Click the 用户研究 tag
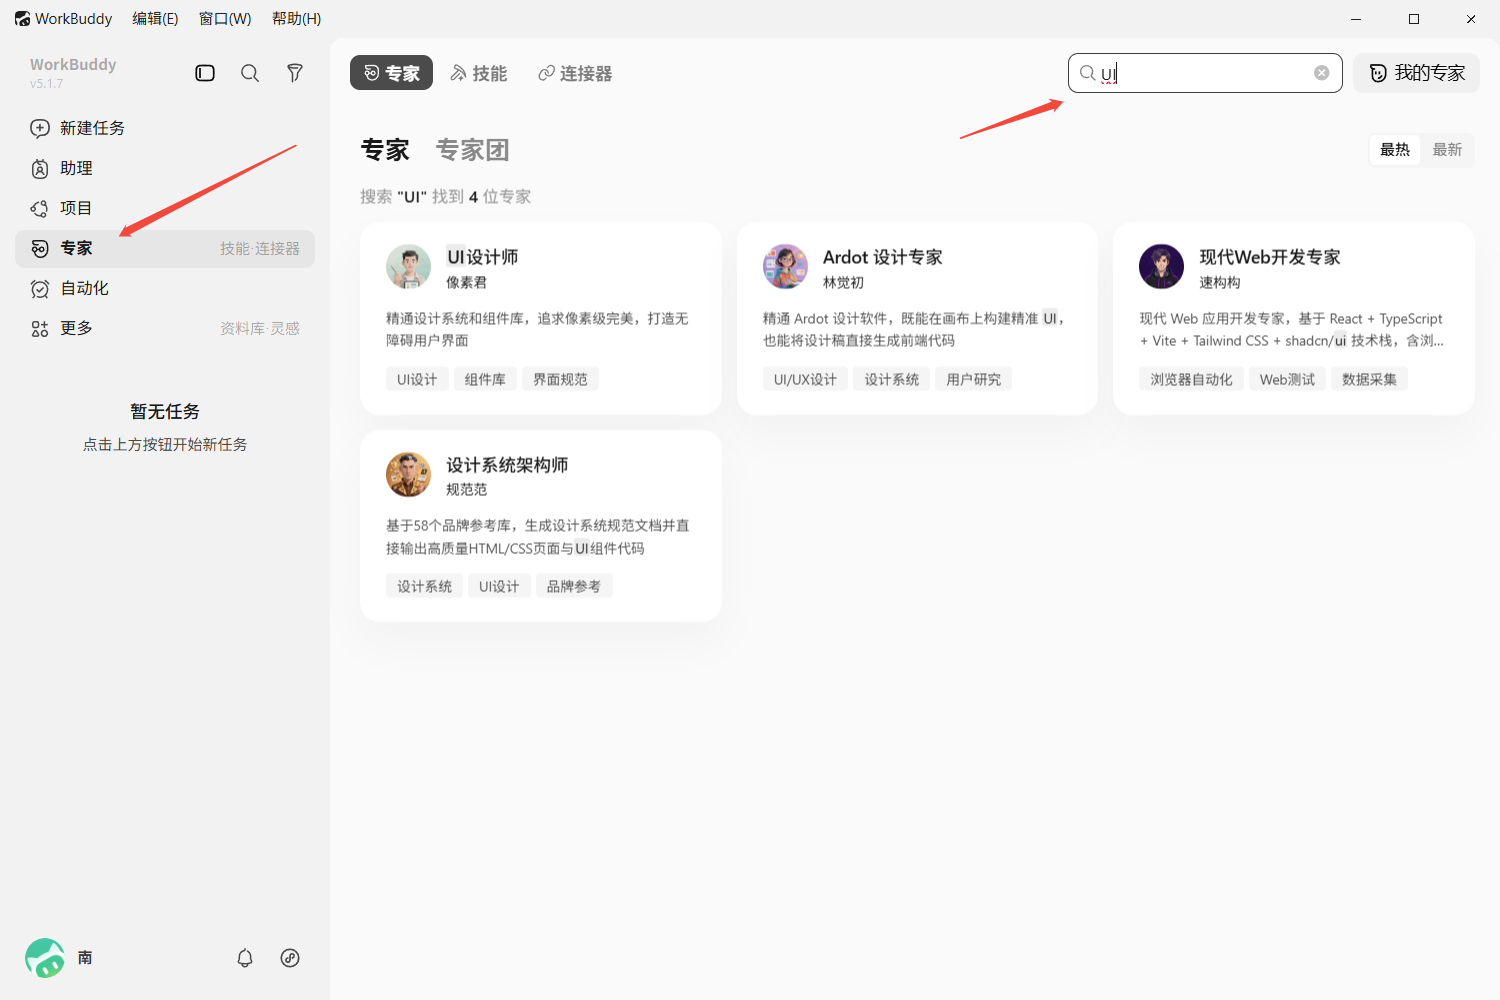Viewport: 1500px width, 1000px height. tap(973, 379)
